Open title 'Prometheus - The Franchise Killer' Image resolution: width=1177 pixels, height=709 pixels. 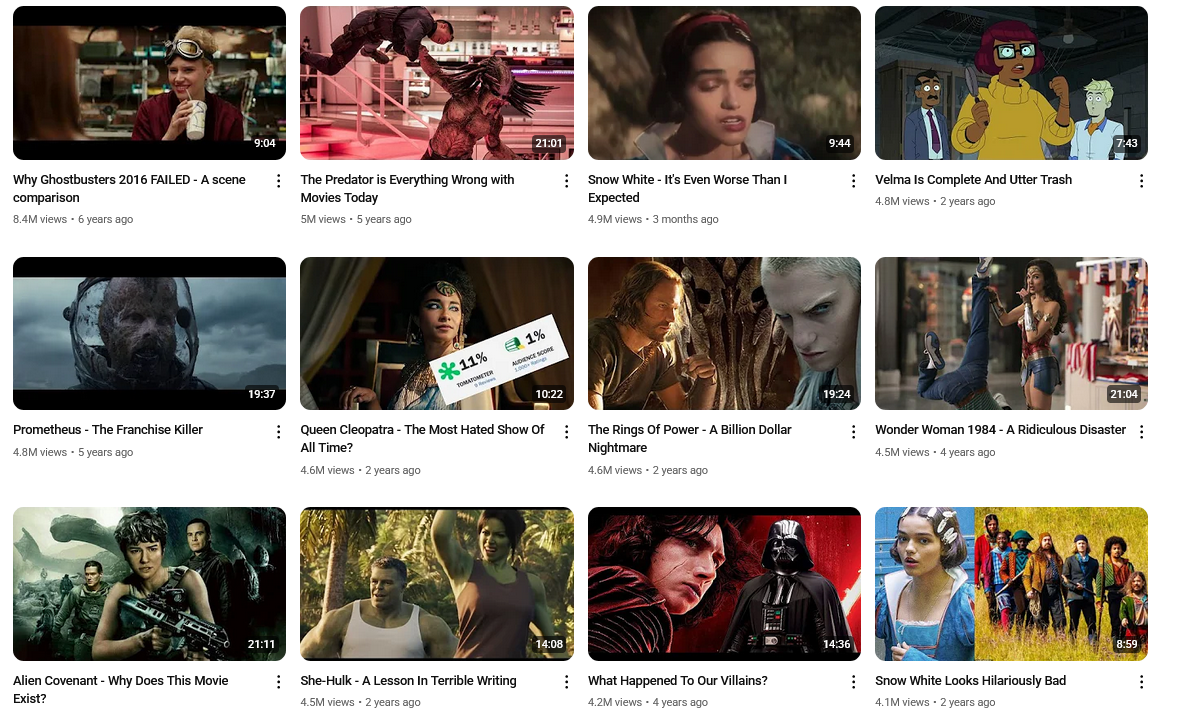[108, 430]
